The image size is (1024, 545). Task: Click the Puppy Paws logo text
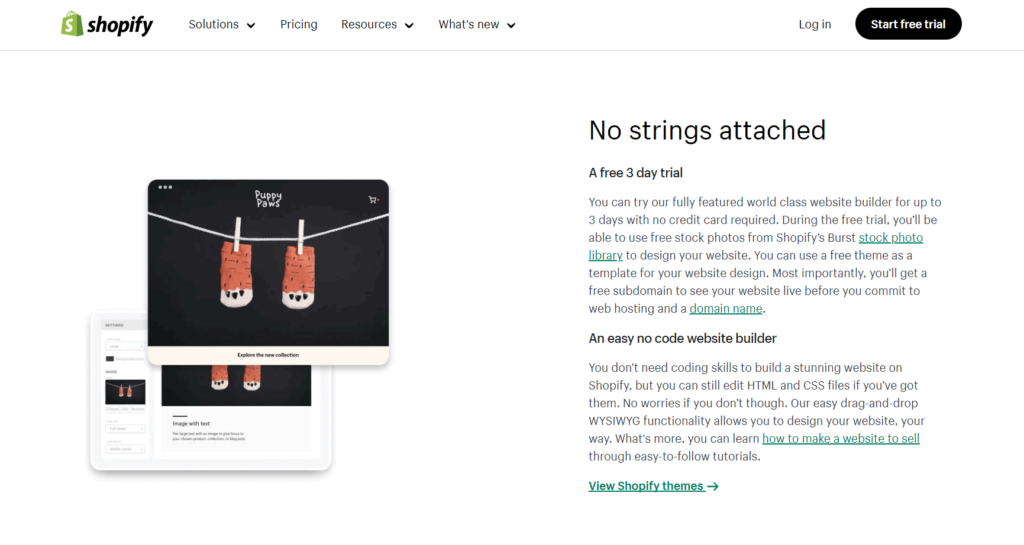coord(268,198)
